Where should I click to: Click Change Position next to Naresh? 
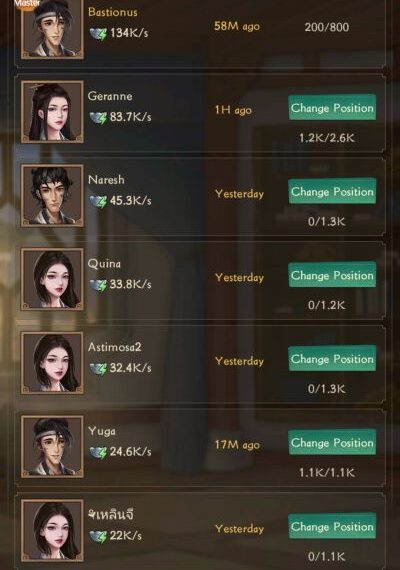point(332,191)
